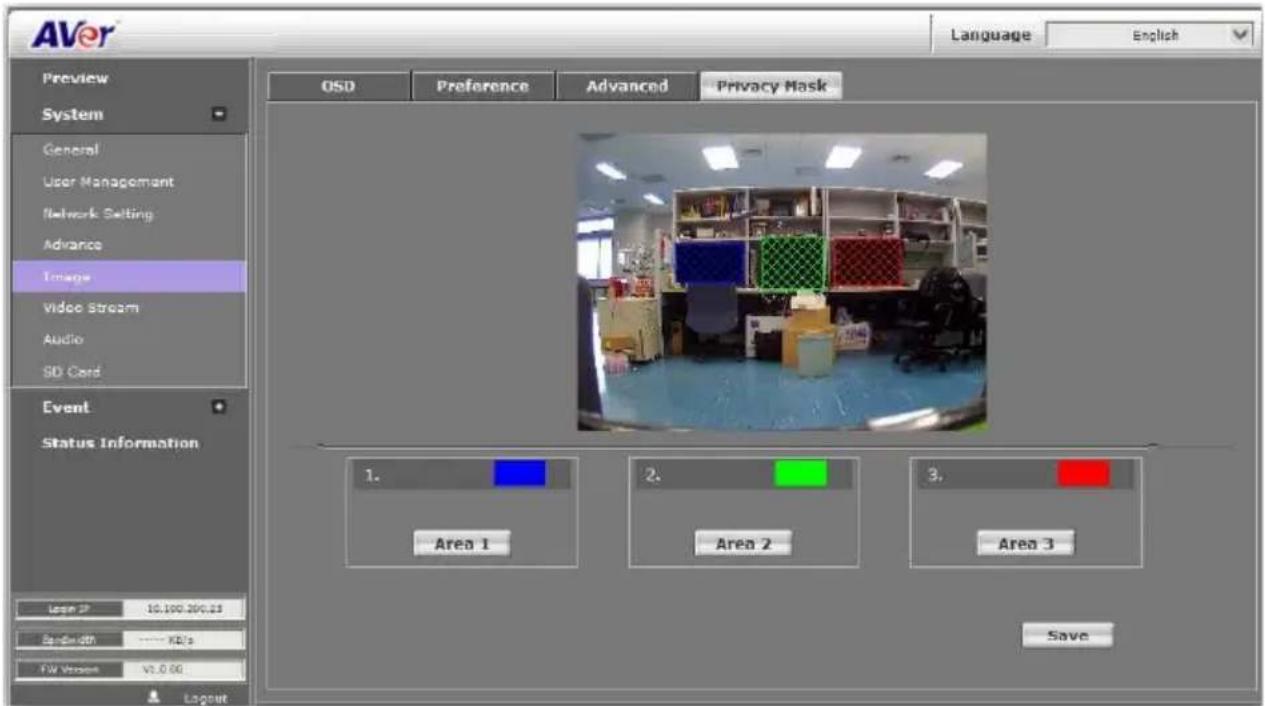This screenshot has height=706, width=1265.
Task: Click the red color swatch for area 3
Action: 1083,474
